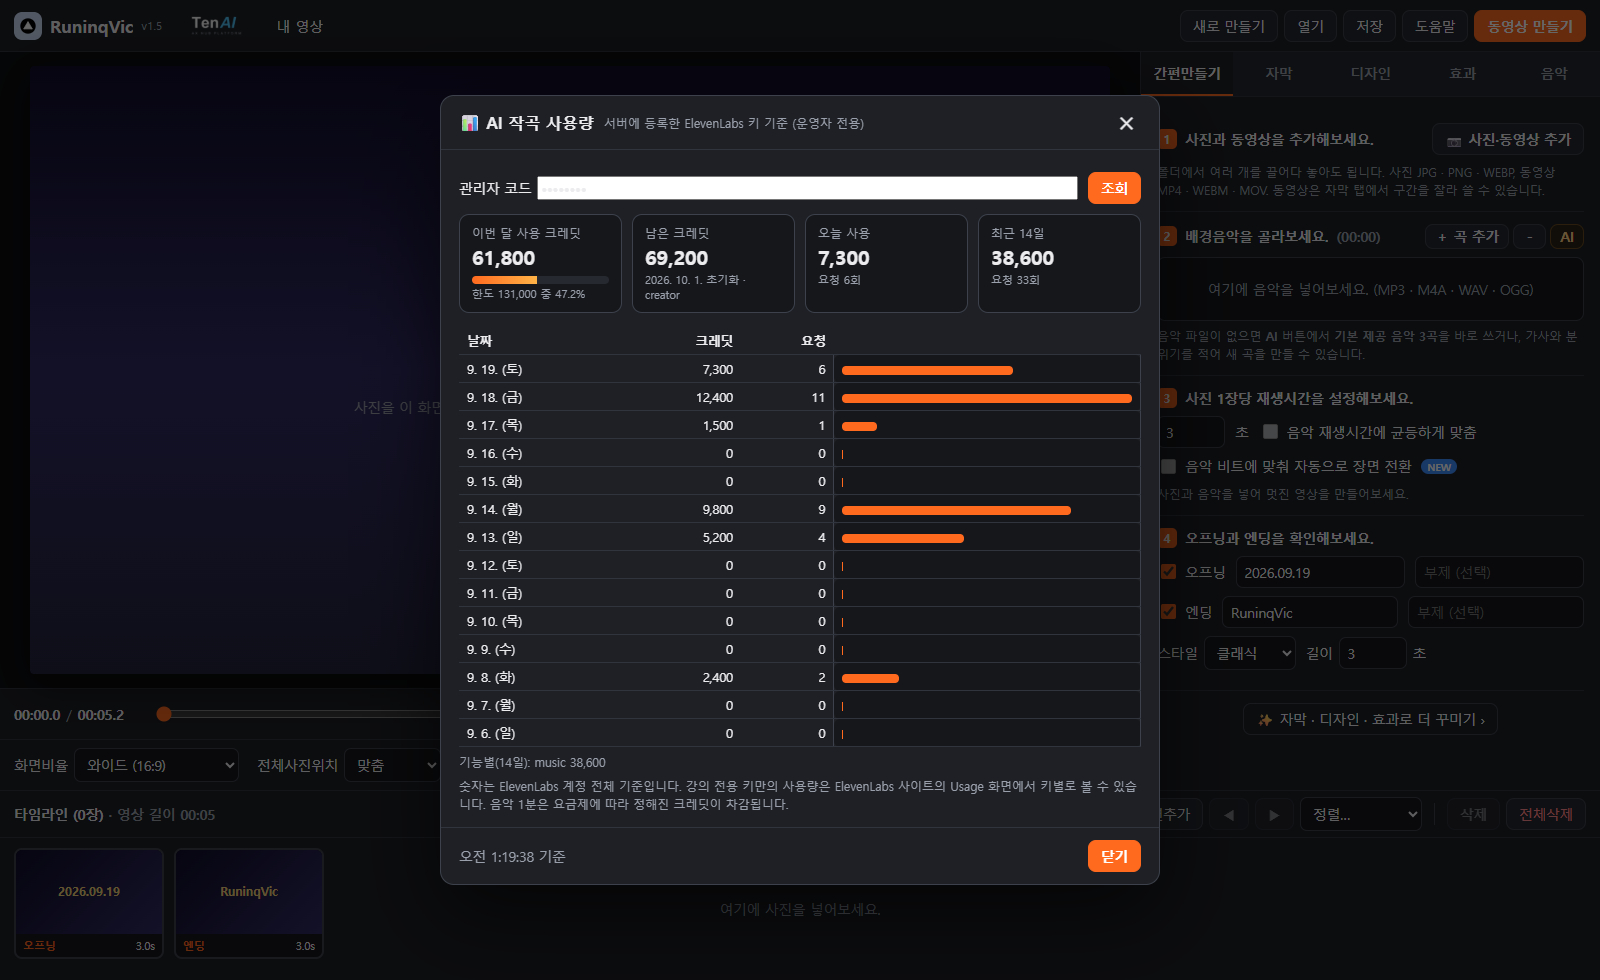
Task: Open the 도움말 button
Action: click(1435, 26)
